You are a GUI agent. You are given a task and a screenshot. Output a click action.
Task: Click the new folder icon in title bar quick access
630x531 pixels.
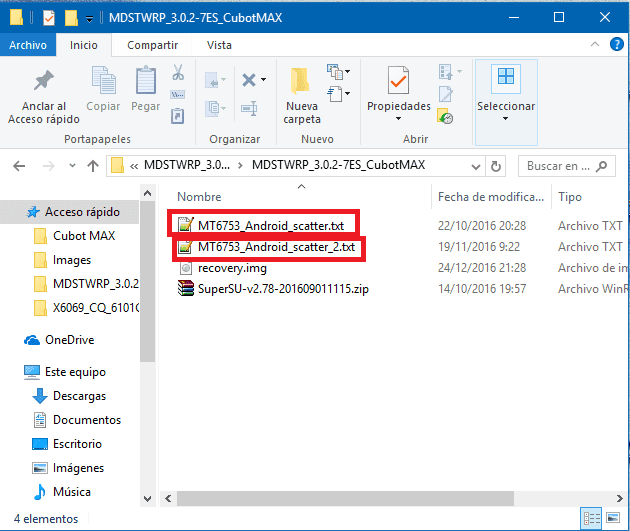pyautogui.click(x=71, y=18)
